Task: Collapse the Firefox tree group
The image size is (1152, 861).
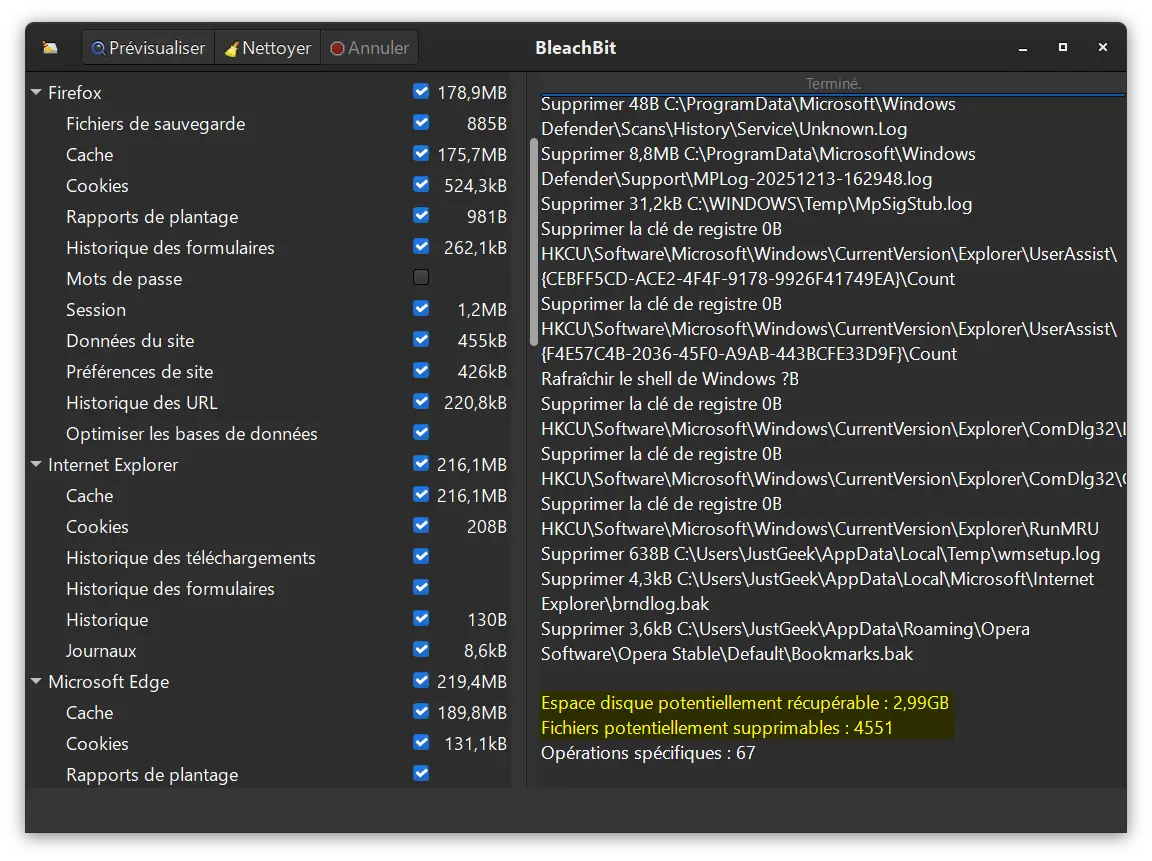Action: 36,93
